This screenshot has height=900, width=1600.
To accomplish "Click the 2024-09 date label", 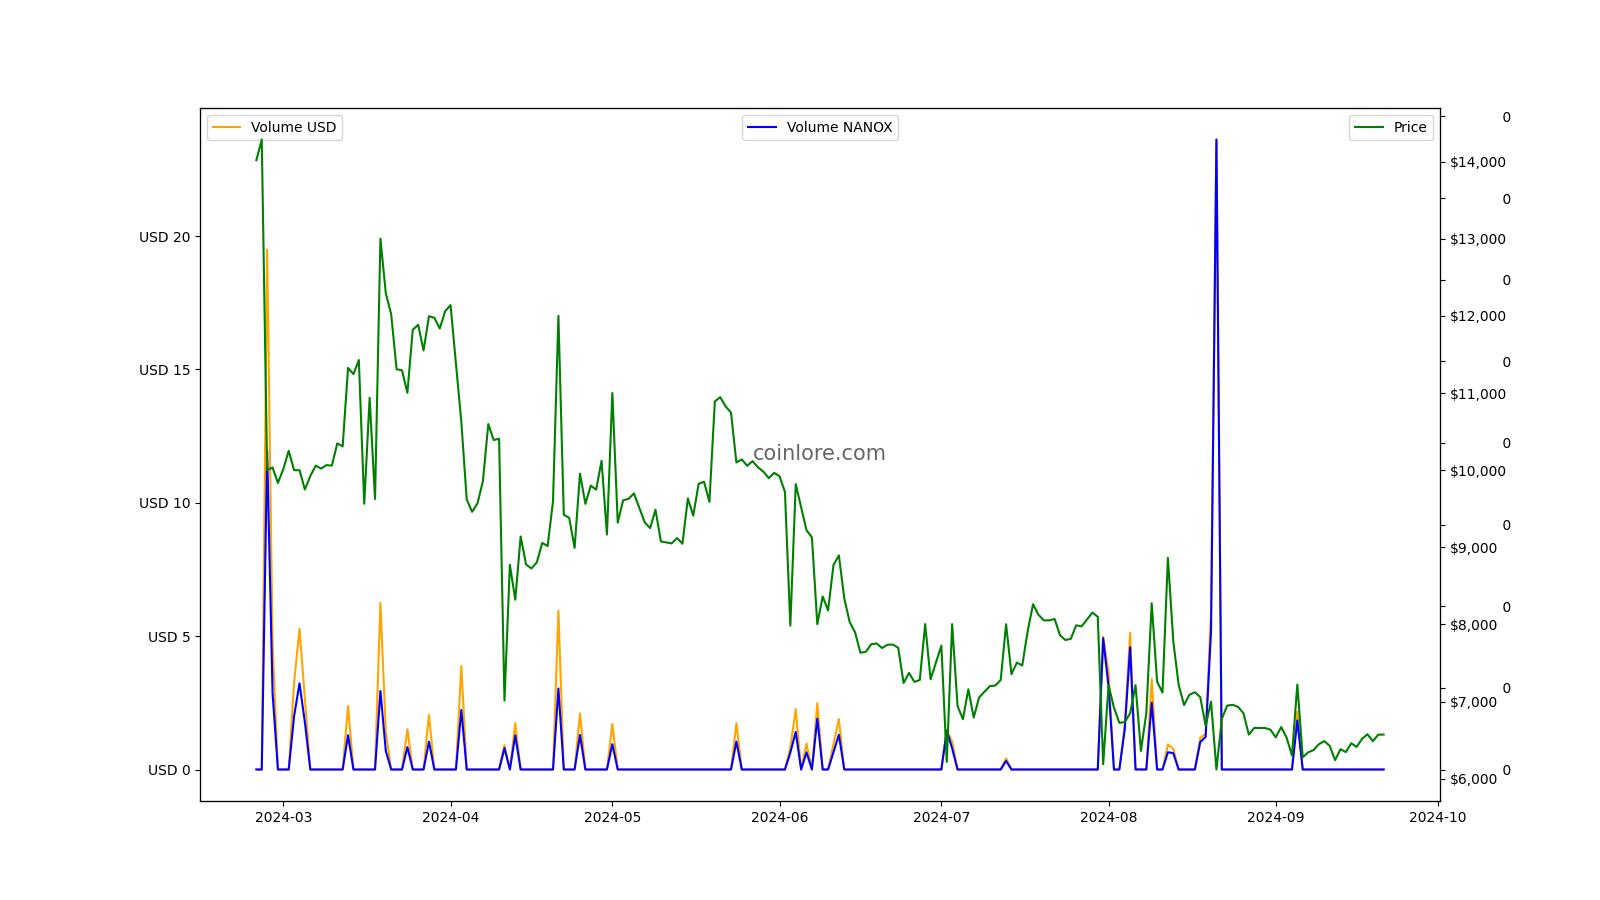I will 1275,817.
